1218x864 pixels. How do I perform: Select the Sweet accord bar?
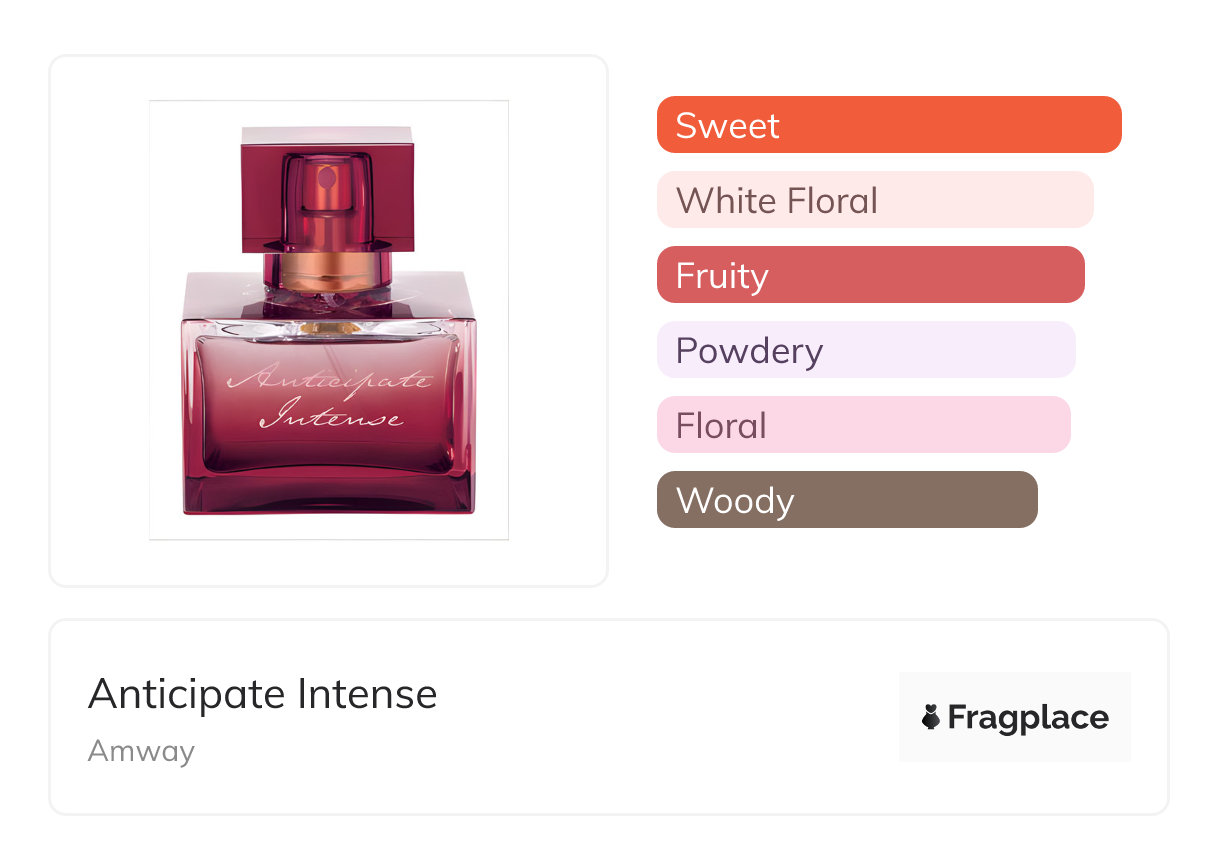click(x=888, y=125)
